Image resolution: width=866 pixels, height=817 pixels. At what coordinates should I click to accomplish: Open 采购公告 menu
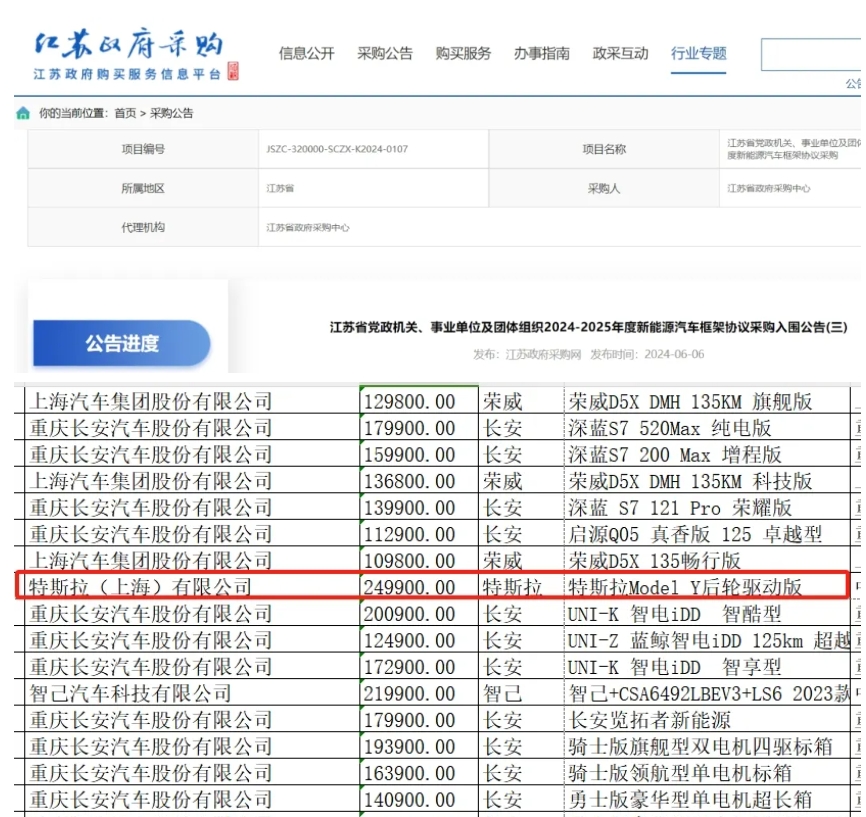click(385, 54)
